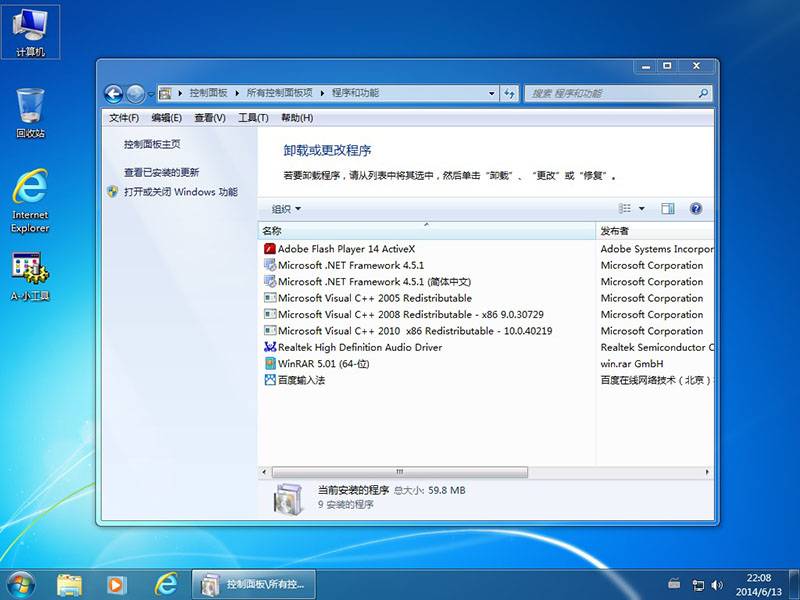Click publisher win.rar GmbH

pyautogui.click(x=632, y=364)
